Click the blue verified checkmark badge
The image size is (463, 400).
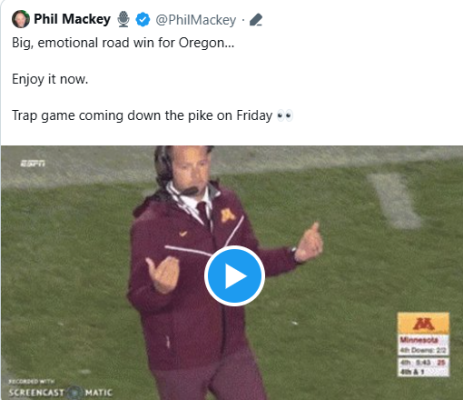143,20
